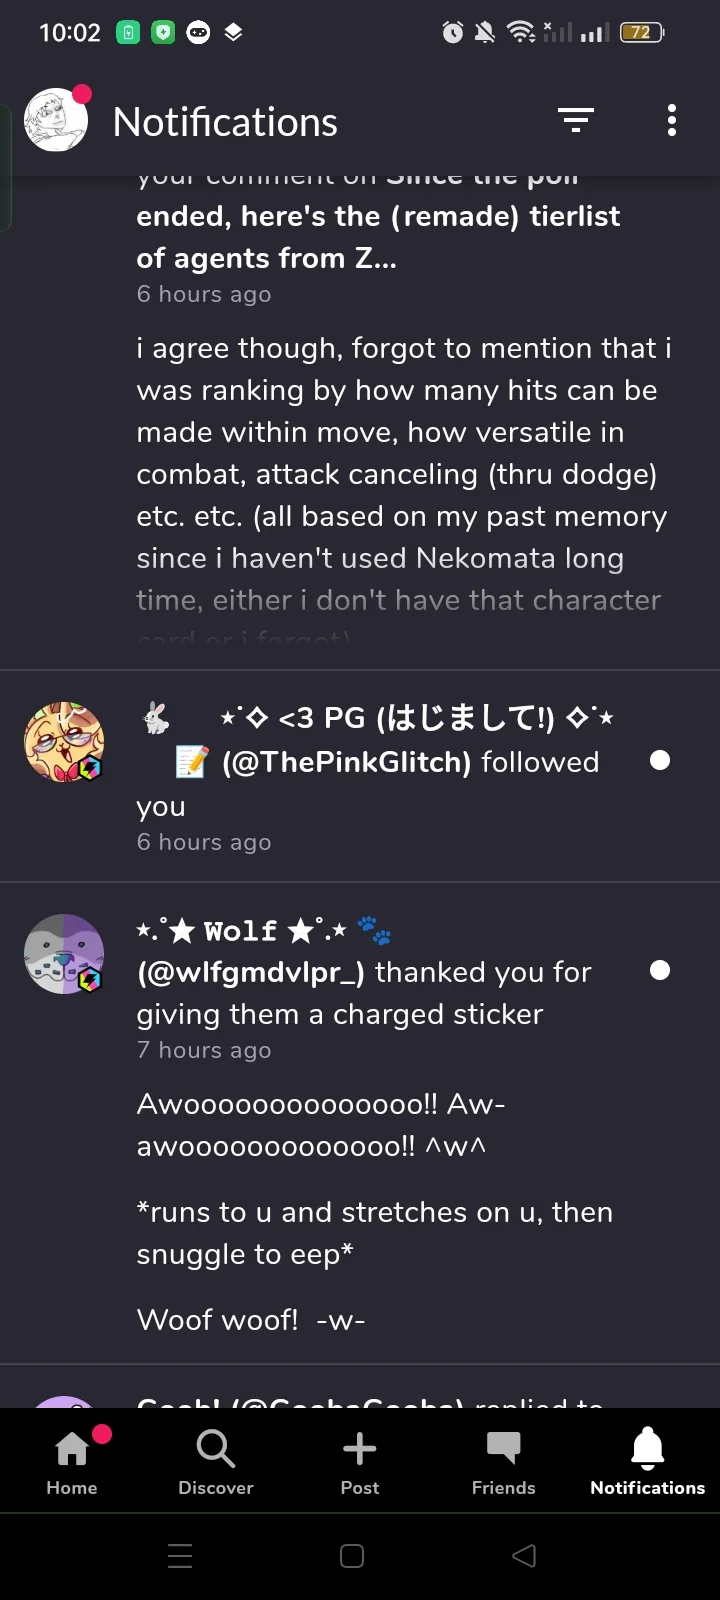The image size is (720, 1600).
Task: Open the tierlist post title link
Action: [x=378, y=237]
